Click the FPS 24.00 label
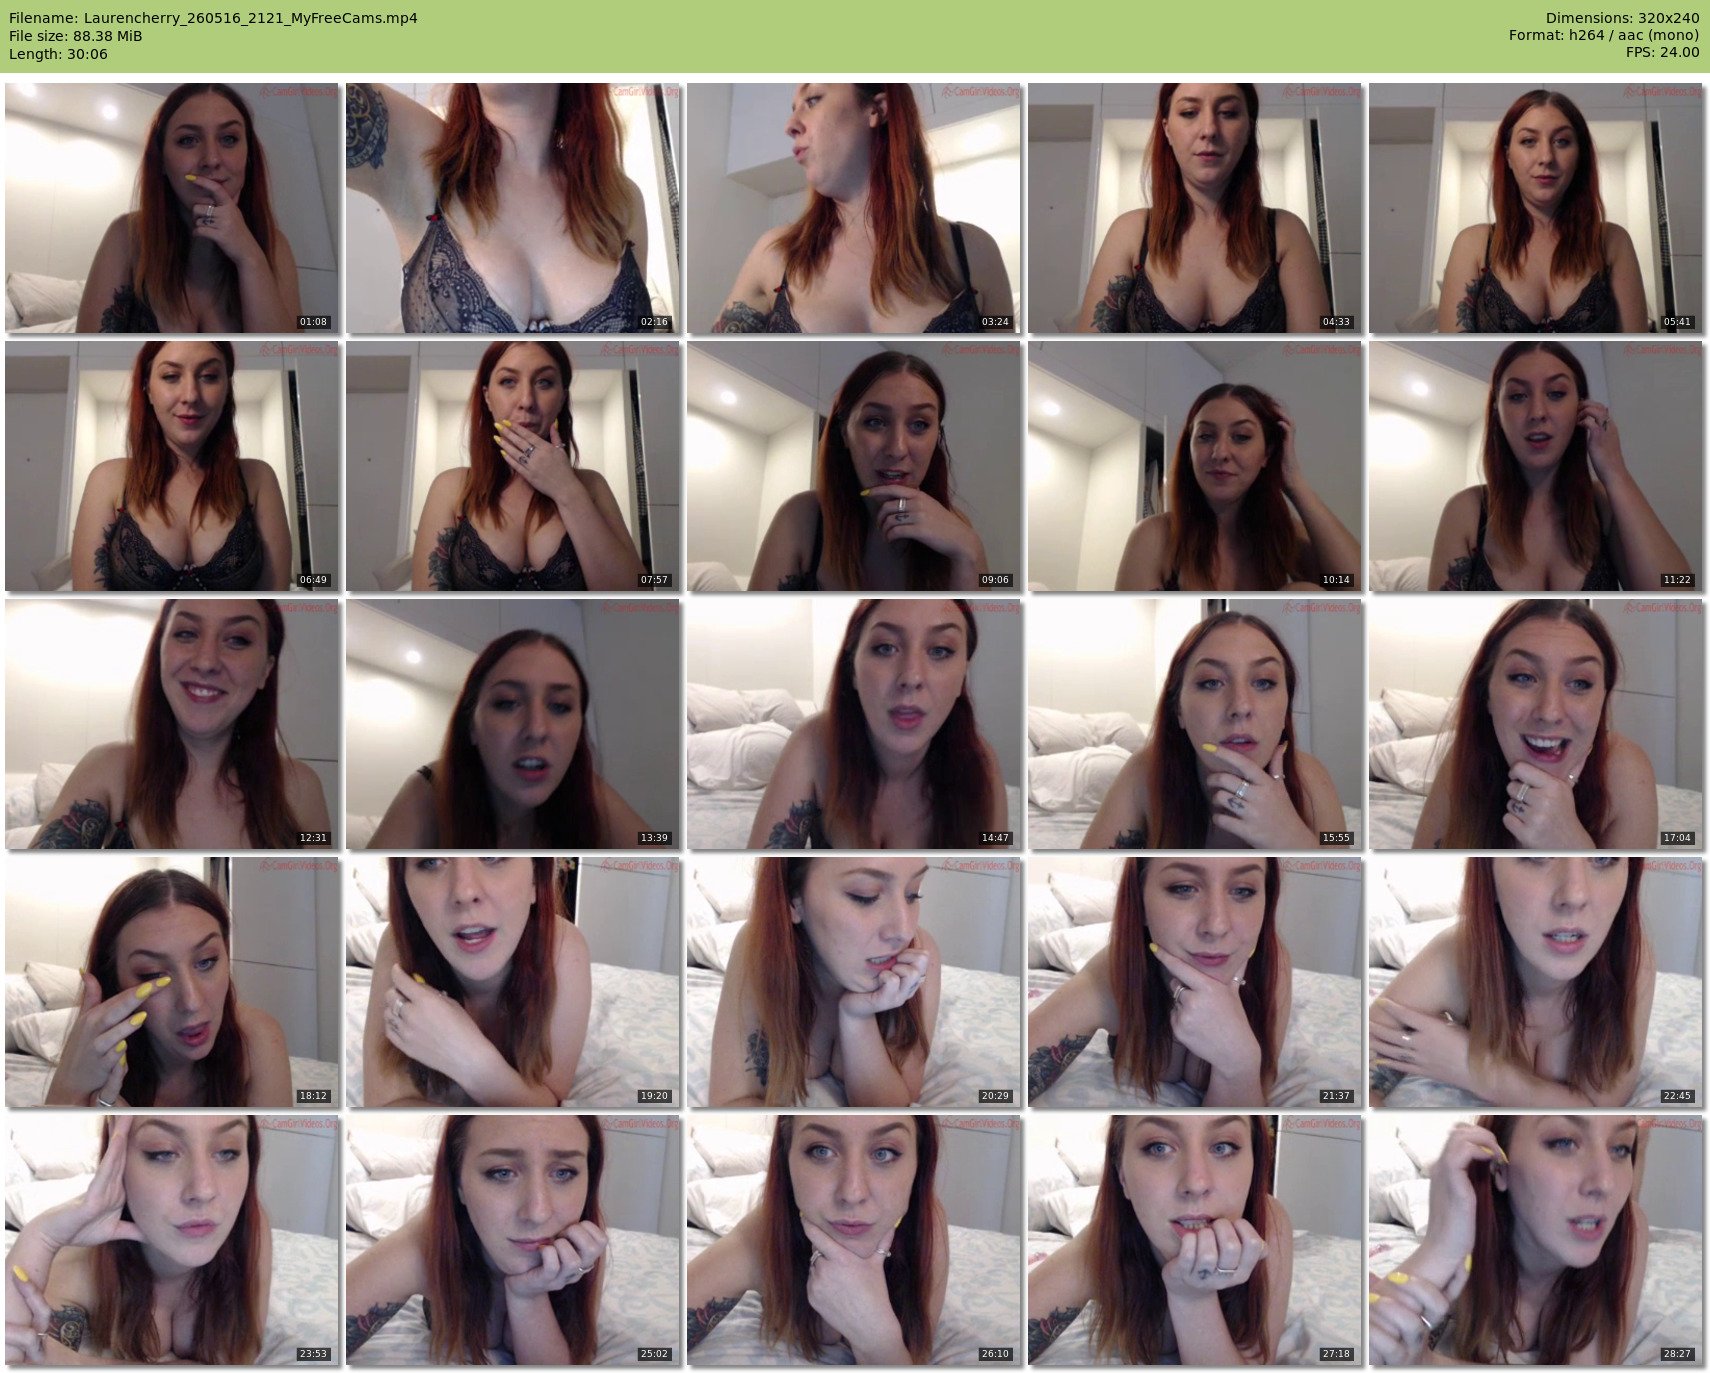Image resolution: width=1710 pixels, height=1373 pixels. [1662, 52]
